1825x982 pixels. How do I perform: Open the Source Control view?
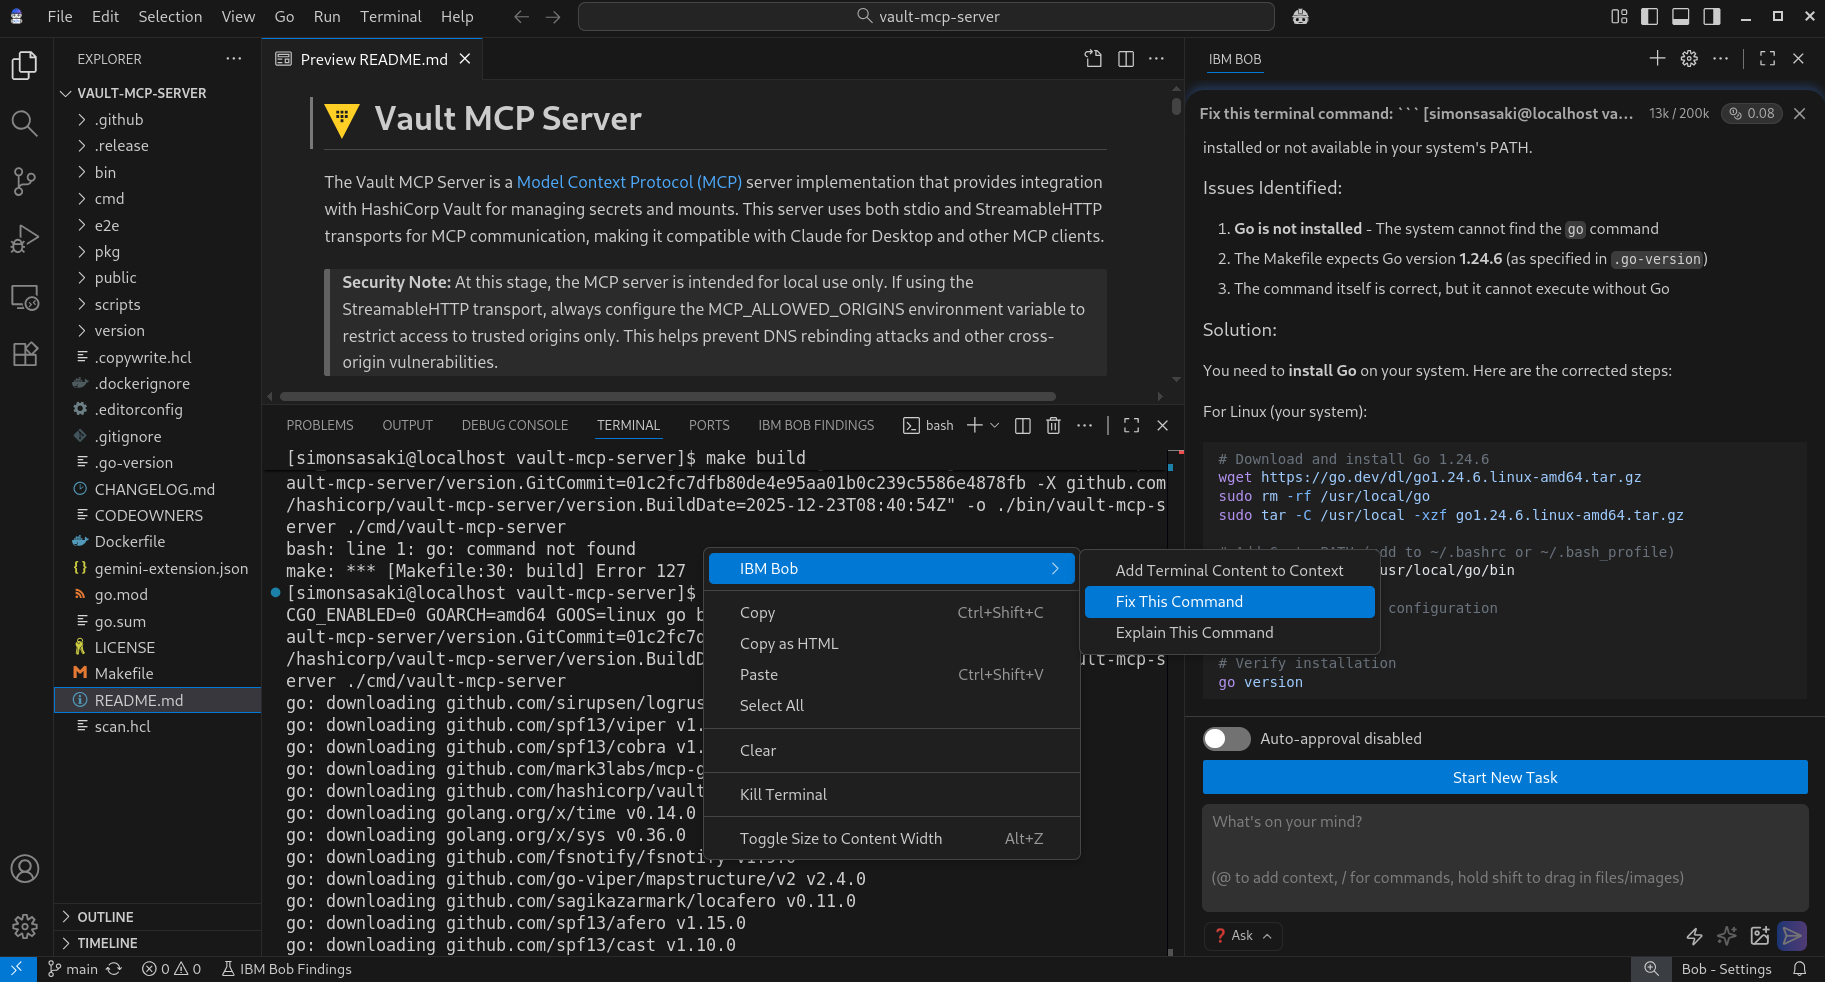25,181
